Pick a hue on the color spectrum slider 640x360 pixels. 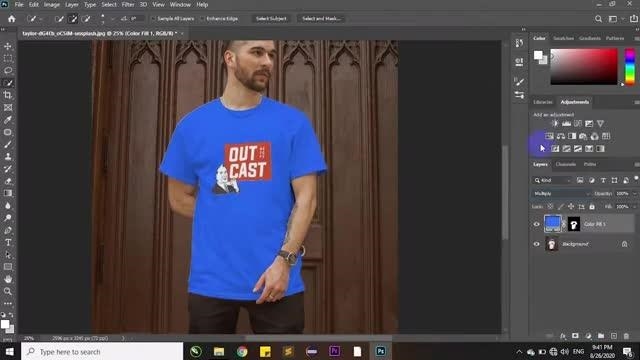630,67
